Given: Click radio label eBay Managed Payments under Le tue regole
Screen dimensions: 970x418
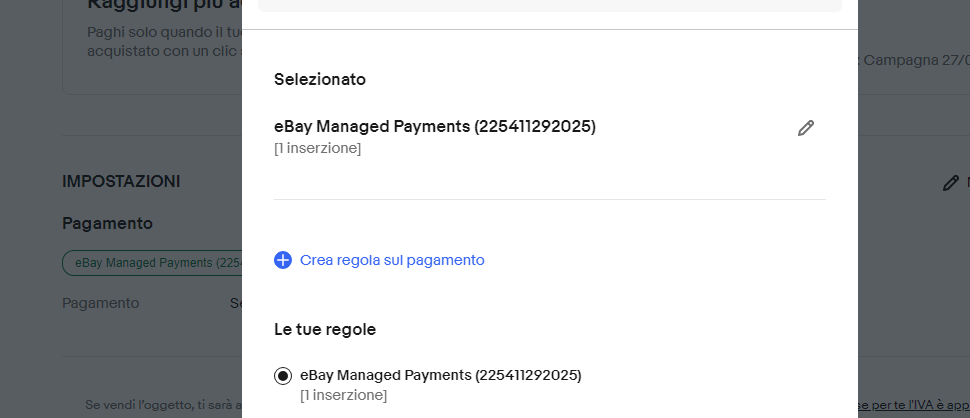Looking at the screenshot, I should [x=440, y=375].
